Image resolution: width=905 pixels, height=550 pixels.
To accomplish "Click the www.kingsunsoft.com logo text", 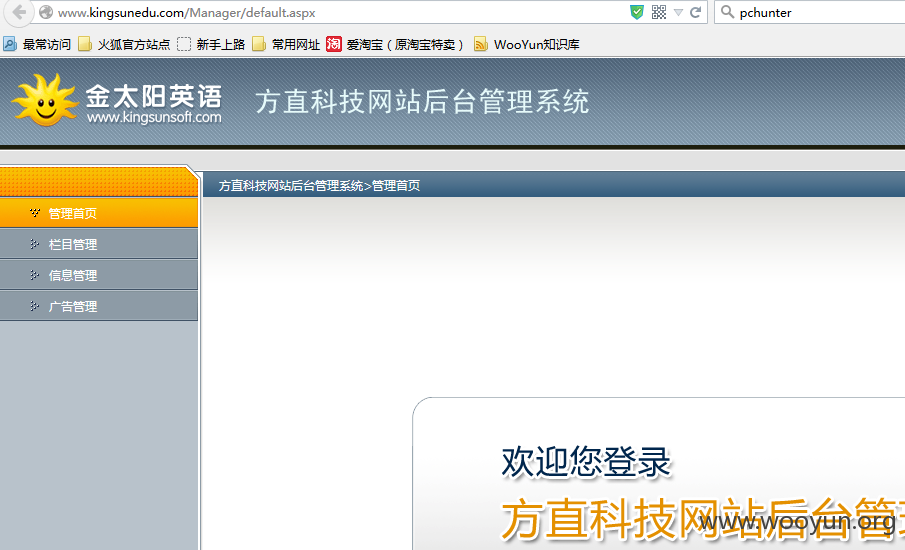I will click(x=154, y=117).
